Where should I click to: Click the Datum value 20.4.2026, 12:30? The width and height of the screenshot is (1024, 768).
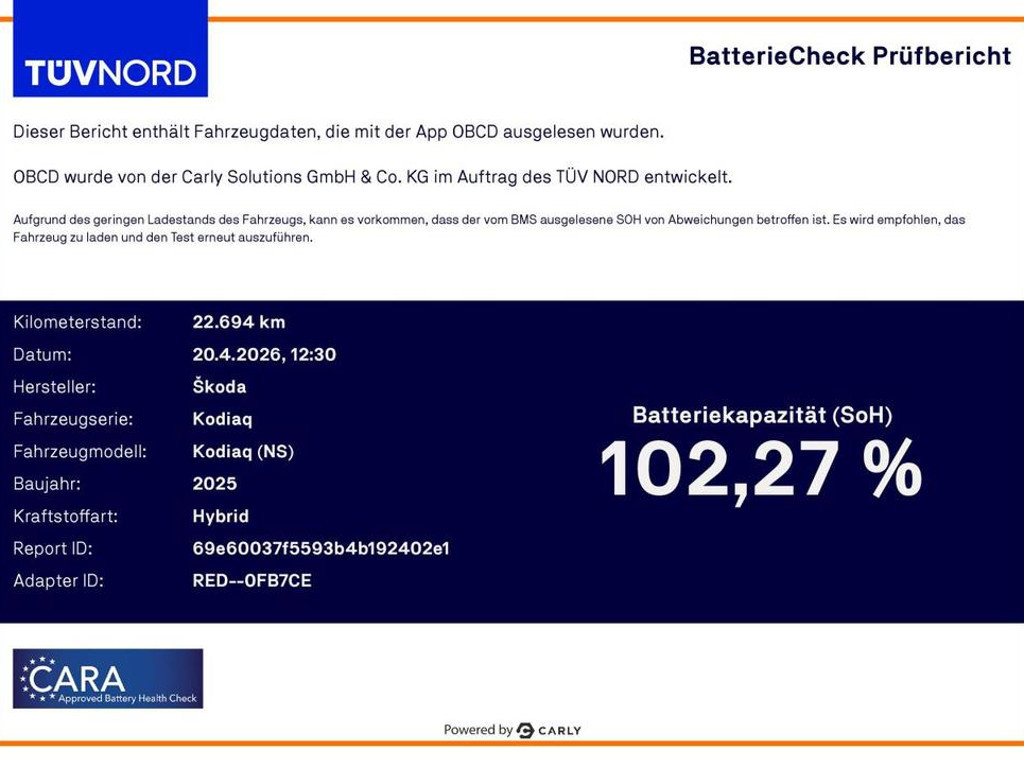coord(263,354)
